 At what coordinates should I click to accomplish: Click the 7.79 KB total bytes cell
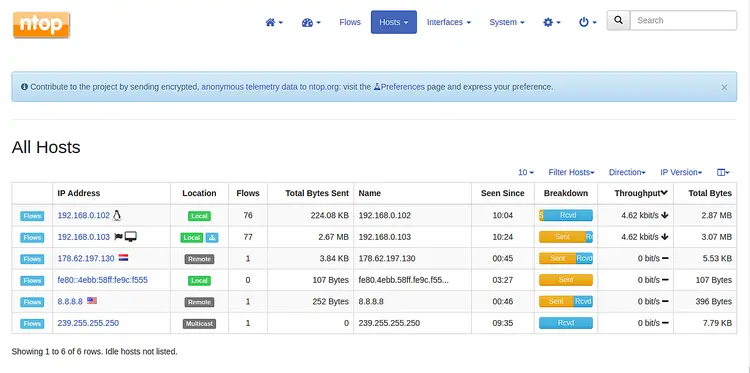[x=717, y=323]
